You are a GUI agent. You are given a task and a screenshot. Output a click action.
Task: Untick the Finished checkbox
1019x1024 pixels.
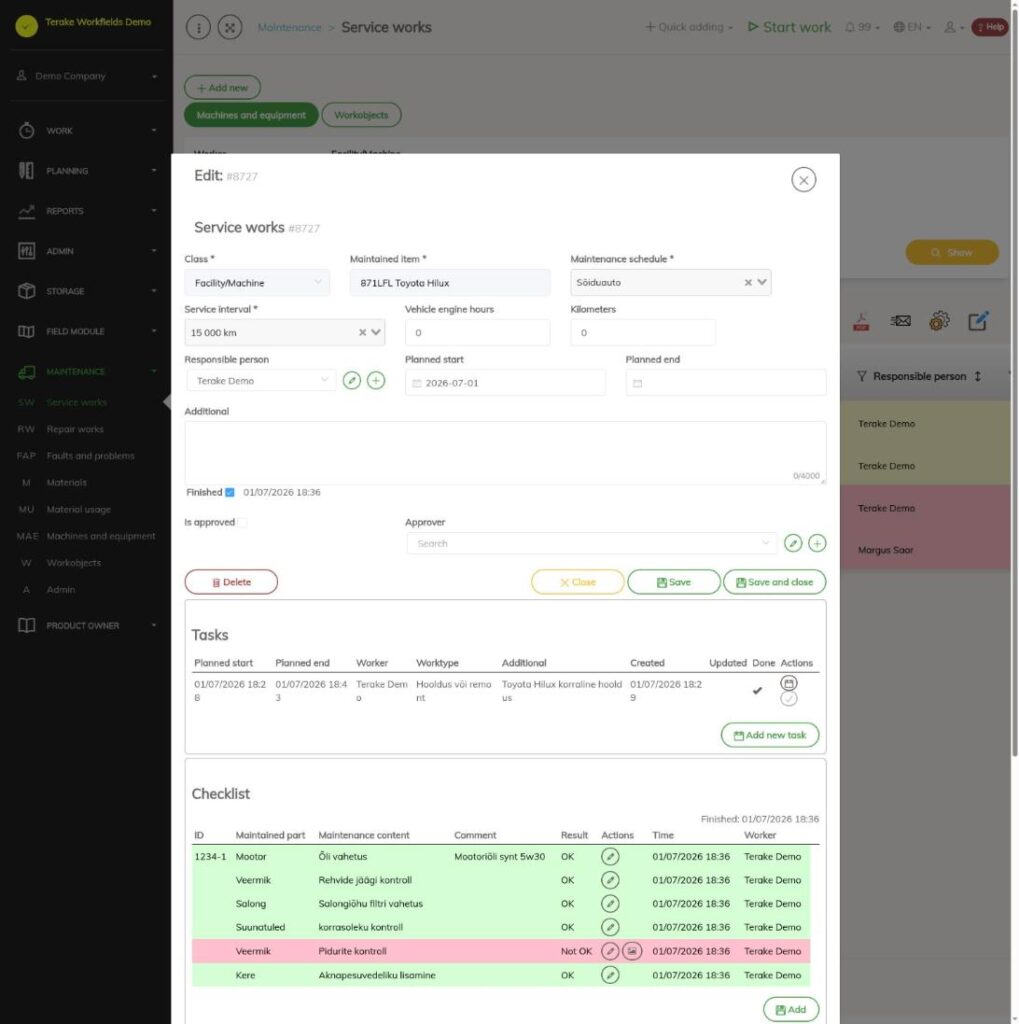coord(230,492)
